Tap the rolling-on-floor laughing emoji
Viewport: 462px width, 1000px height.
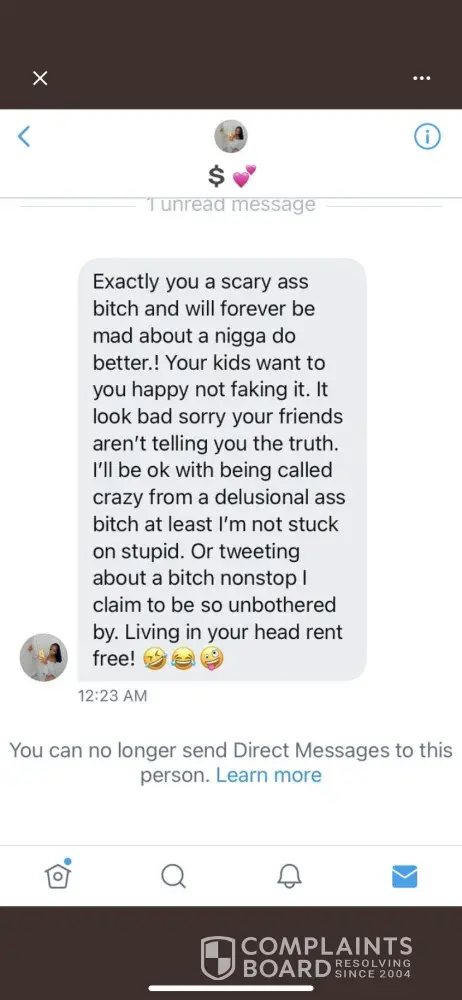coord(154,659)
